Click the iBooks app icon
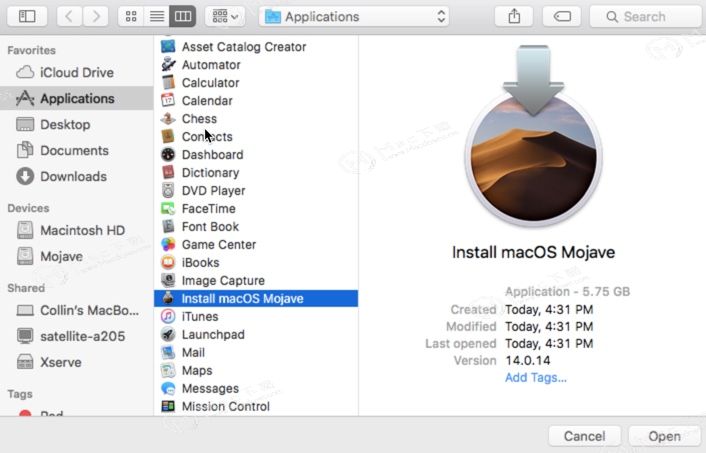Screen dimensions: 706x453 (168, 263)
